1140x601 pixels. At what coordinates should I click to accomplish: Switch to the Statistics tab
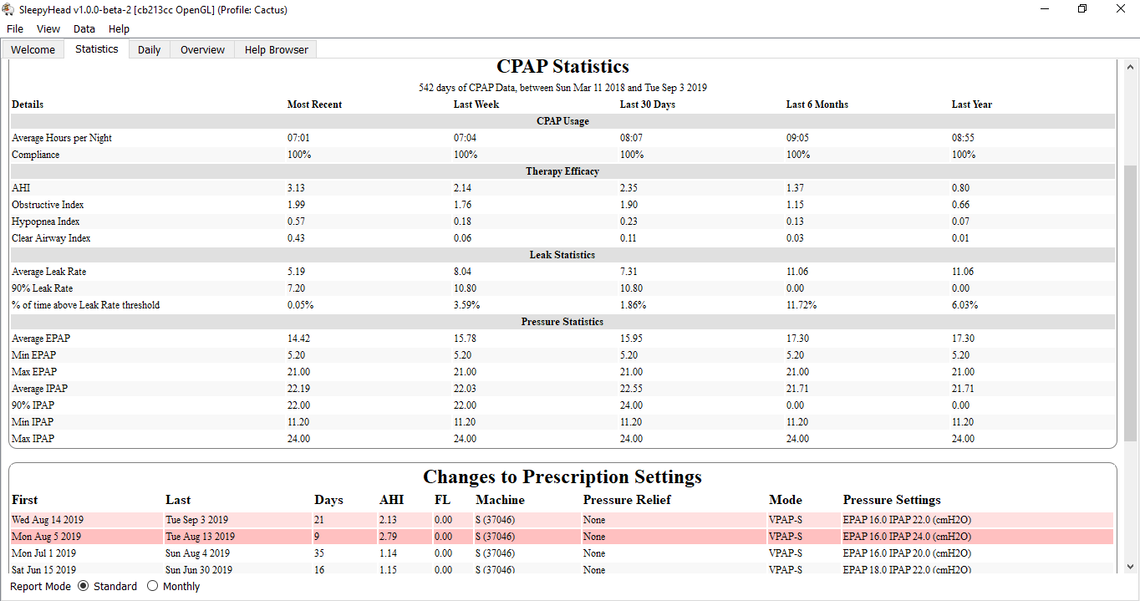[97, 49]
